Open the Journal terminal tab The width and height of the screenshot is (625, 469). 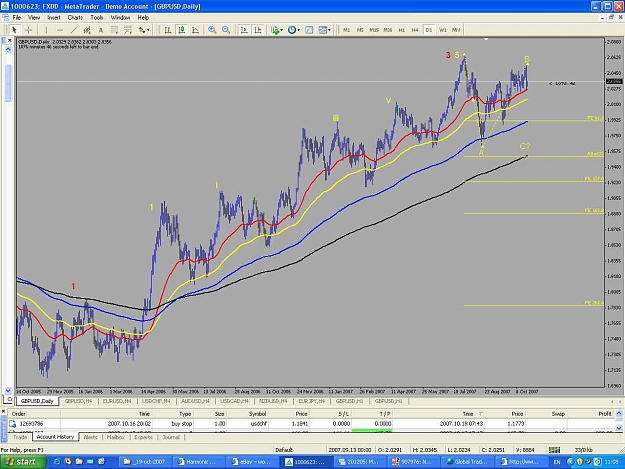(x=171, y=437)
